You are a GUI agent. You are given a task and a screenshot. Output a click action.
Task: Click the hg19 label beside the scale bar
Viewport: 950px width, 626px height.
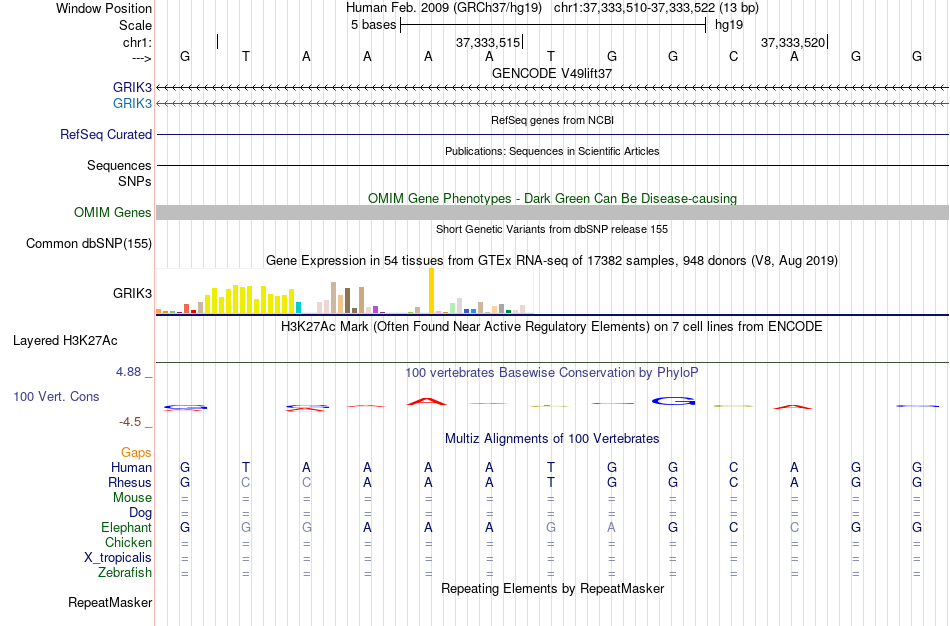coord(729,25)
